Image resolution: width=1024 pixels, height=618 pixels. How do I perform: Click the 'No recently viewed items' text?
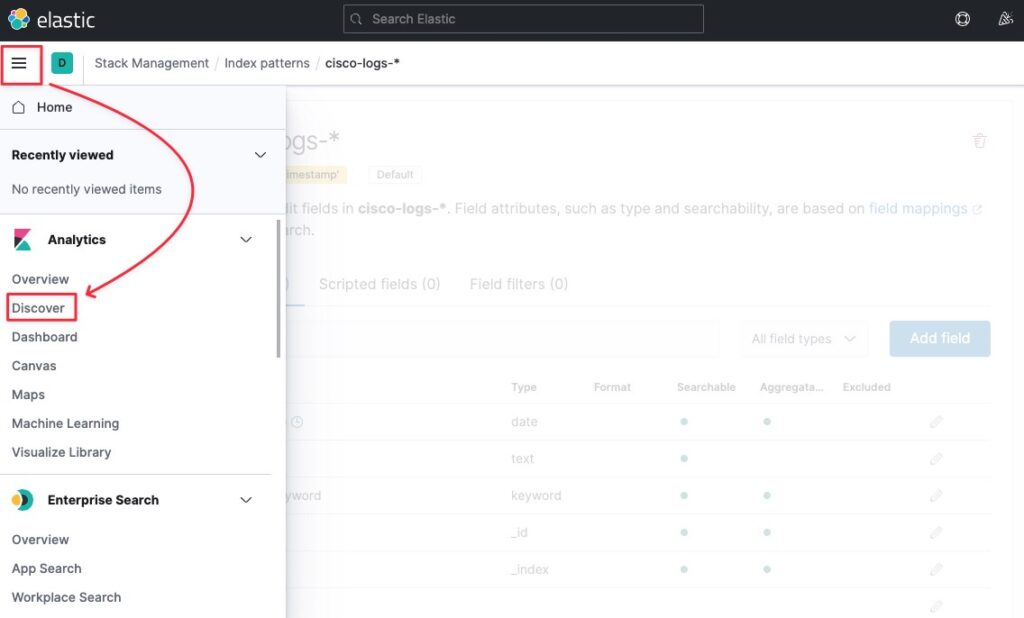click(87, 189)
